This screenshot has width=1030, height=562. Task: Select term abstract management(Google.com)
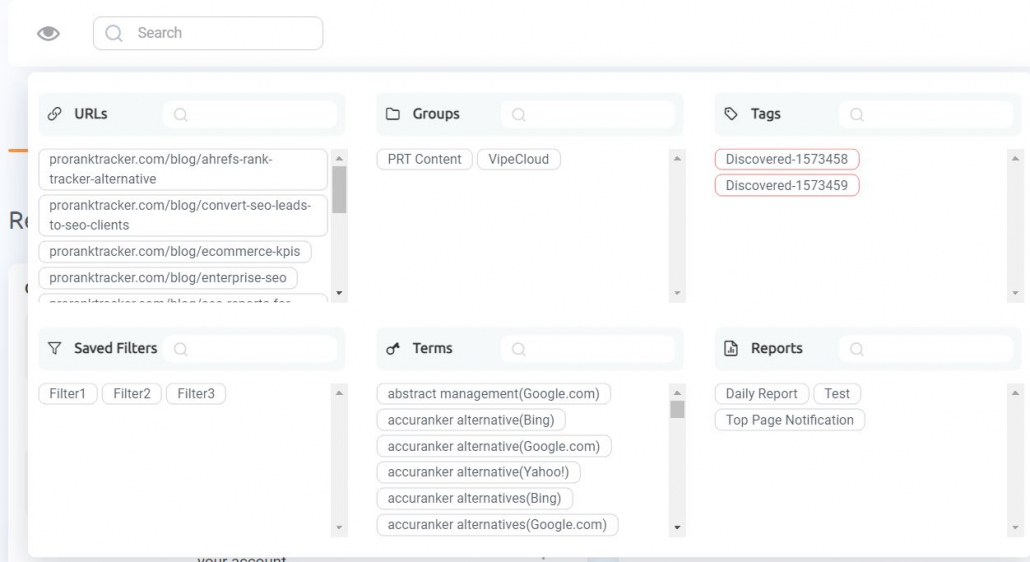point(493,394)
